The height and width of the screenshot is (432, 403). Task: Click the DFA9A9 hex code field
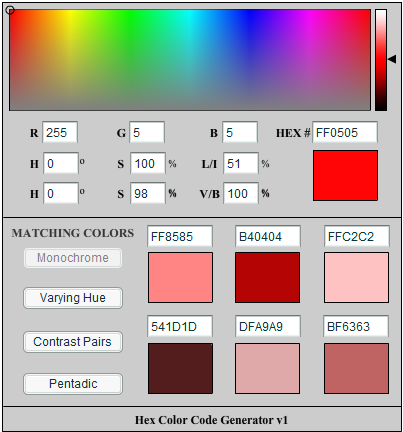click(268, 326)
